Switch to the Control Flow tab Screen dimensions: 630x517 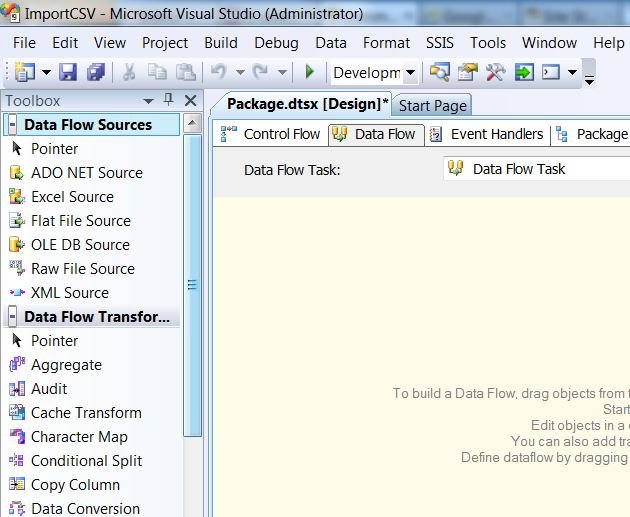point(271,134)
